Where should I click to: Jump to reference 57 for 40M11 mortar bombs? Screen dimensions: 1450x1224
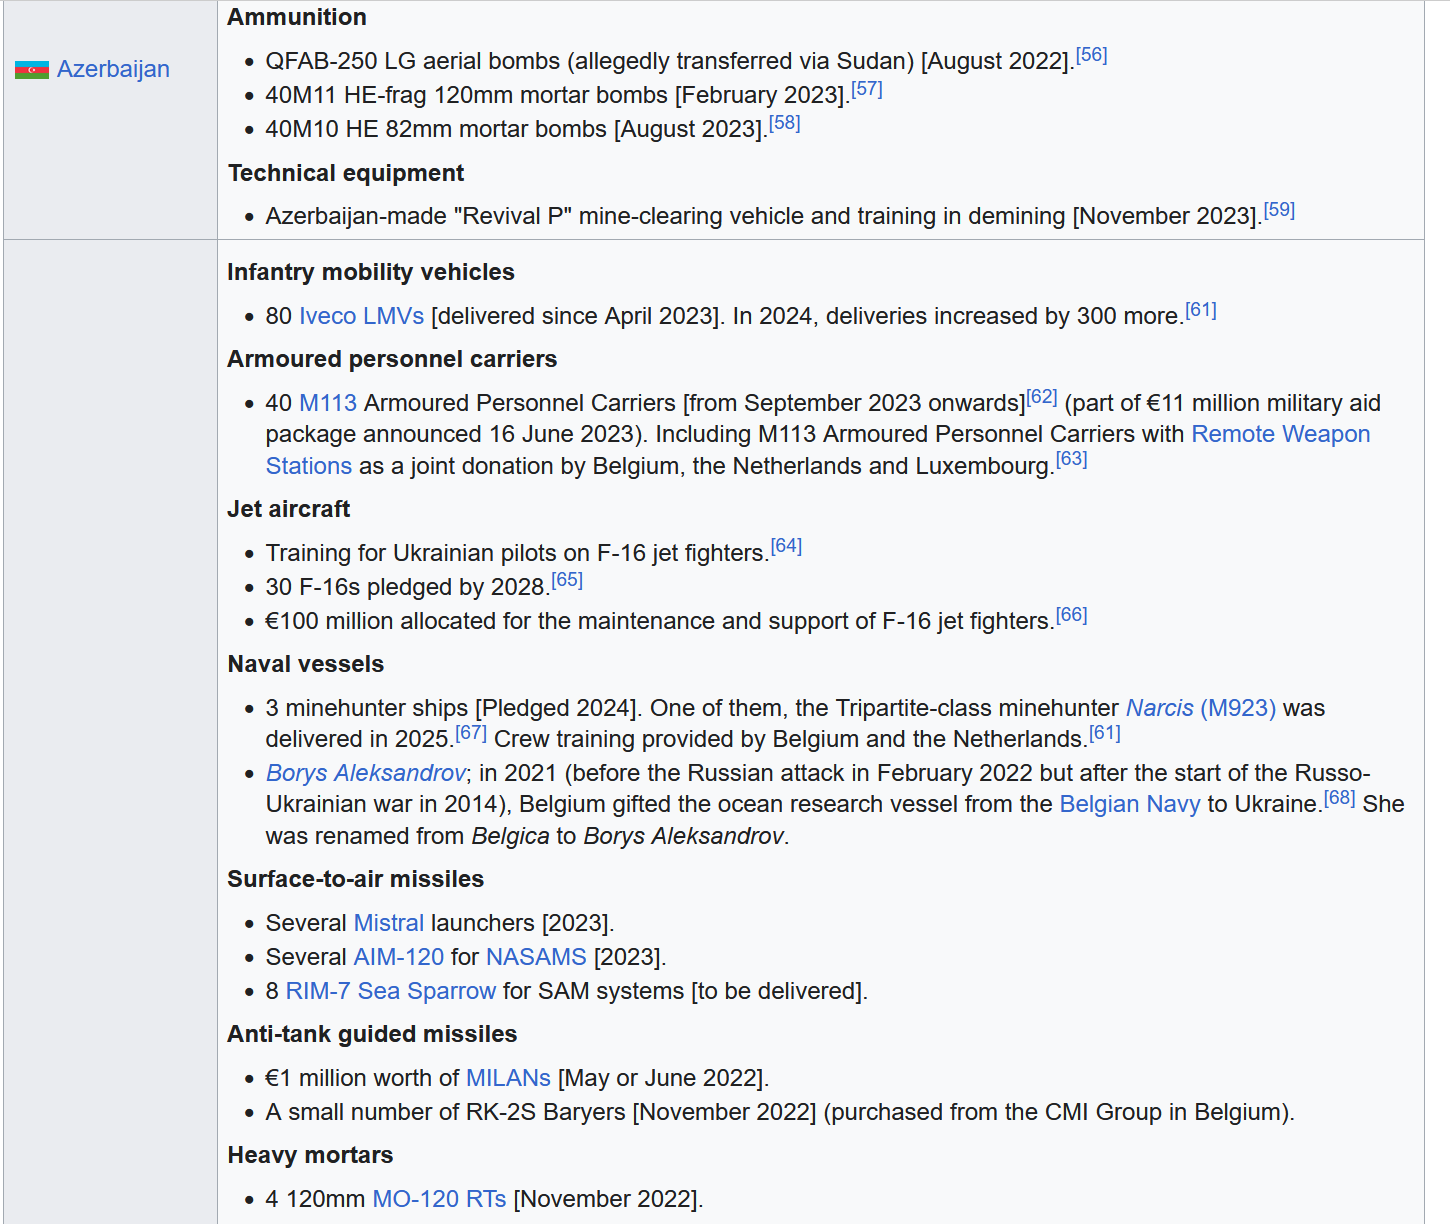(x=867, y=89)
